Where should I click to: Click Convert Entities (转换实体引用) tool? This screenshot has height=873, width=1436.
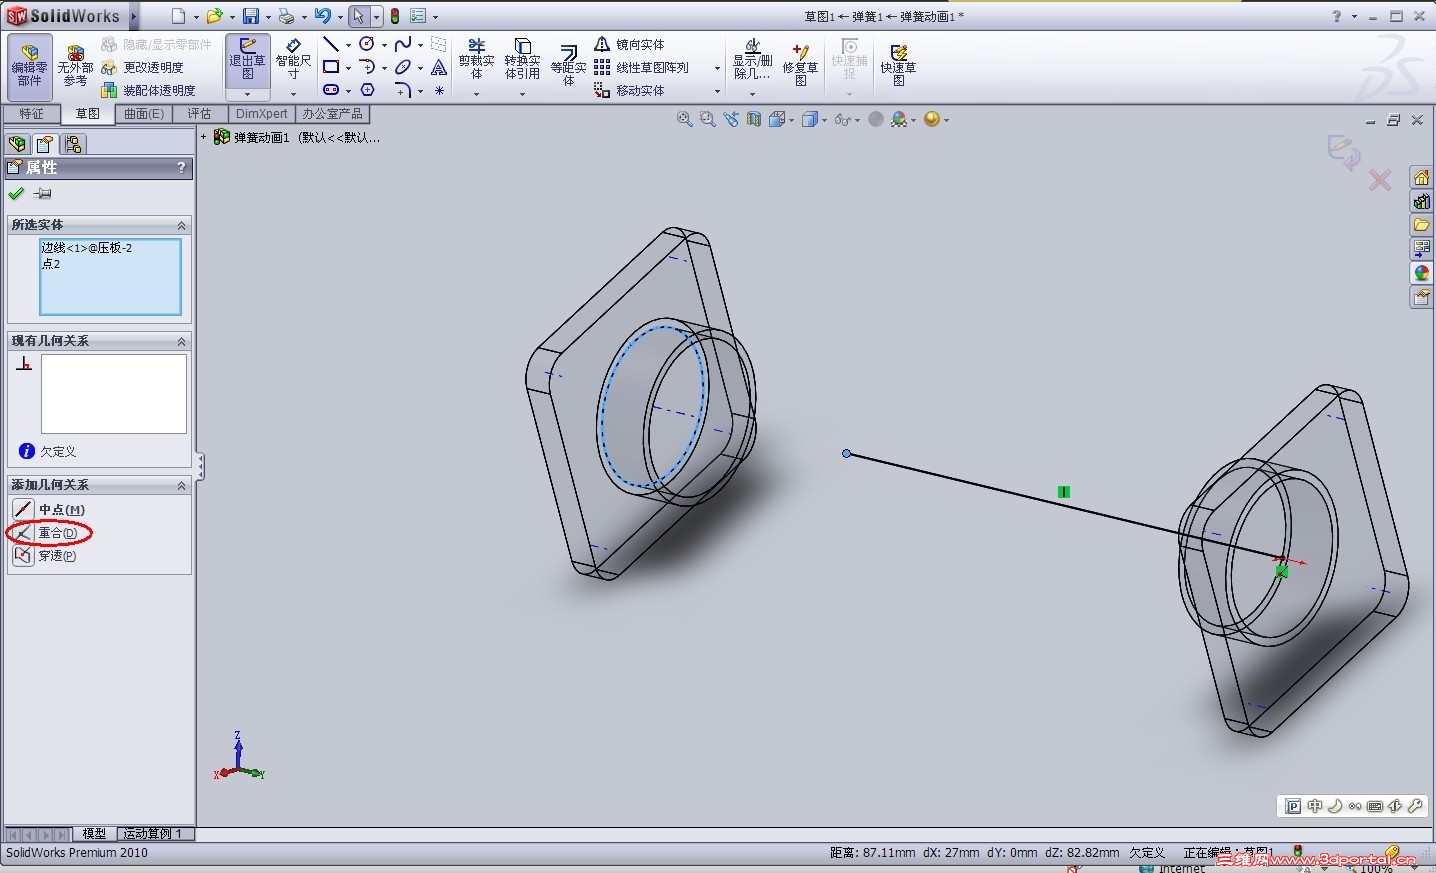[522, 59]
